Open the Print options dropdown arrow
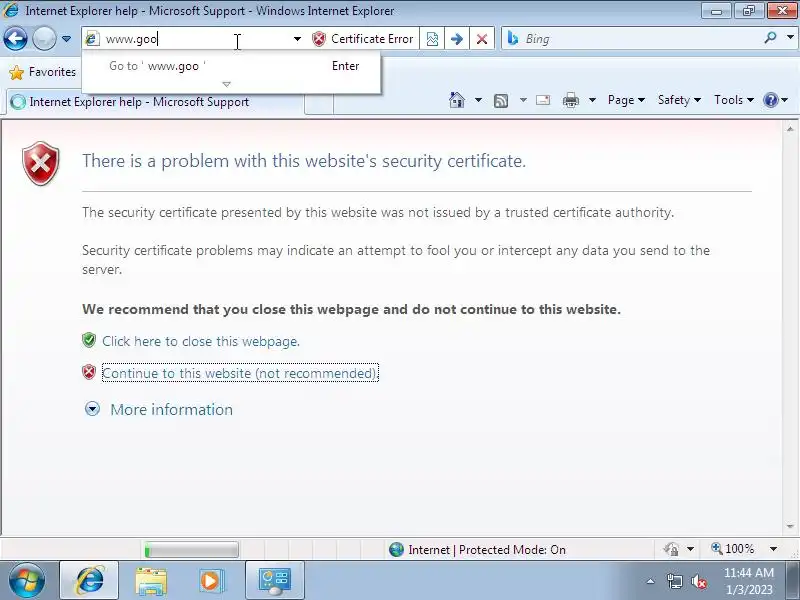This screenshot has width=800, height=600. coord(592,100)
